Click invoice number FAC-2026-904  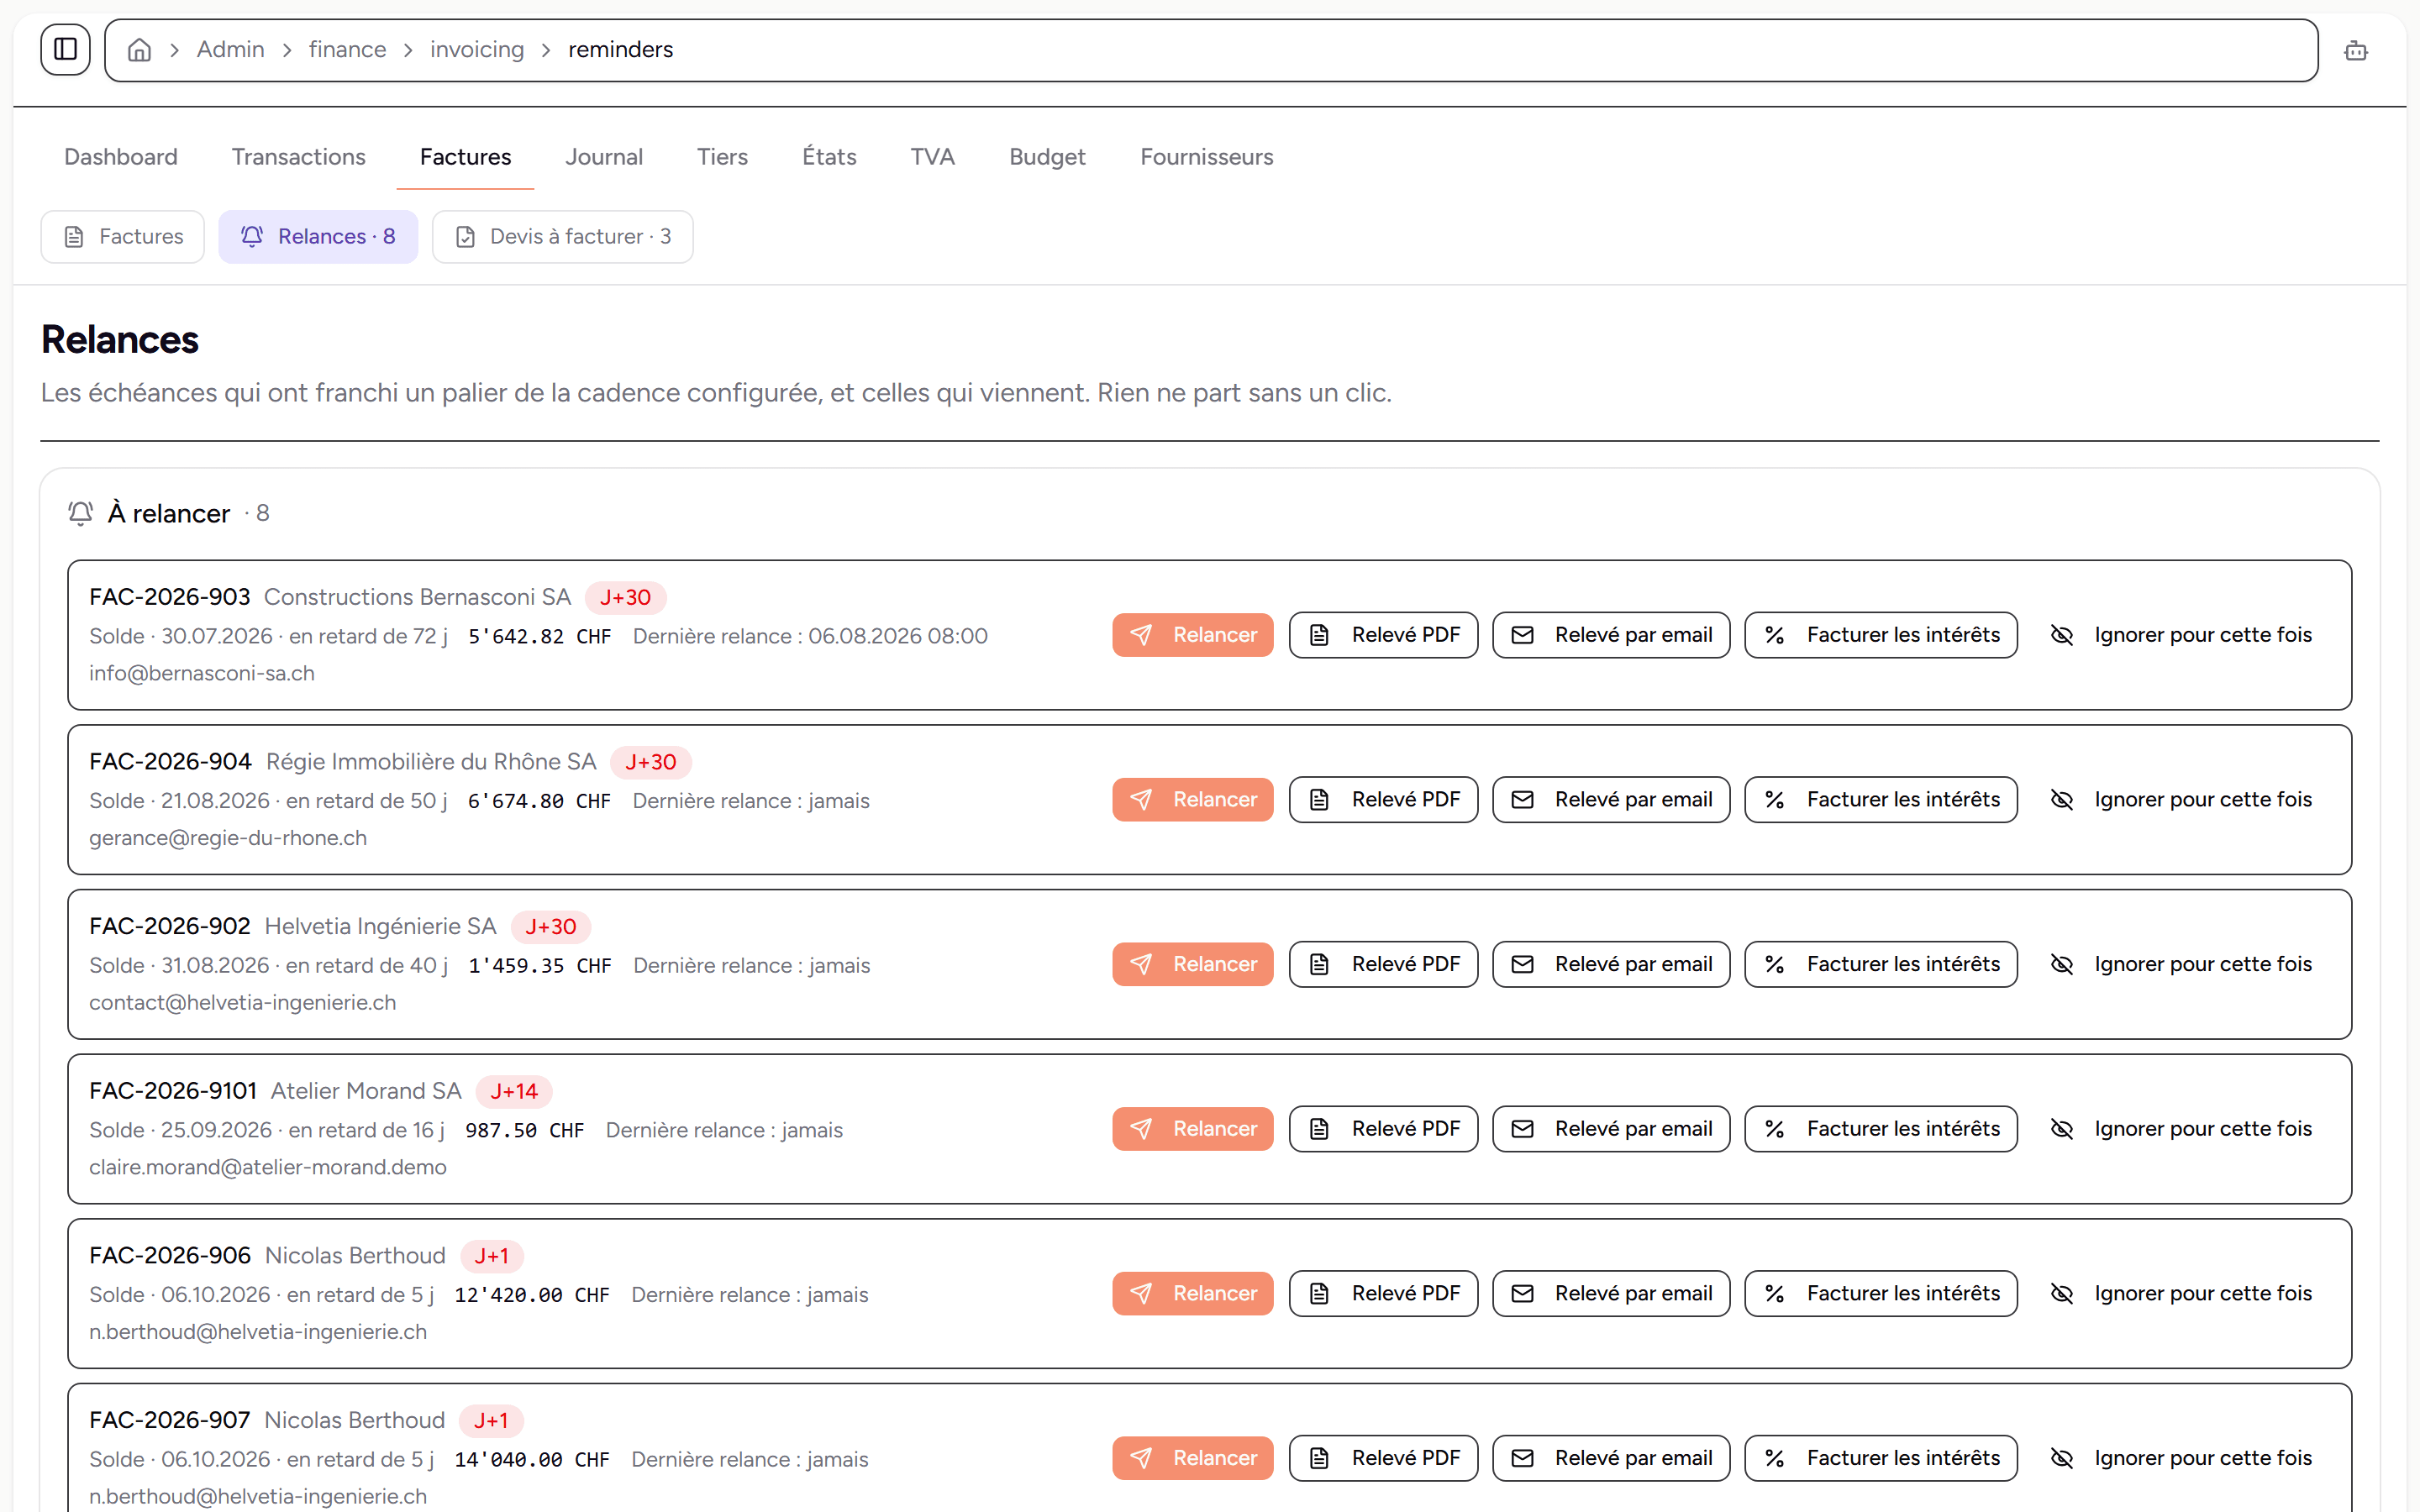pyautogui.click(x=170, y=762)
